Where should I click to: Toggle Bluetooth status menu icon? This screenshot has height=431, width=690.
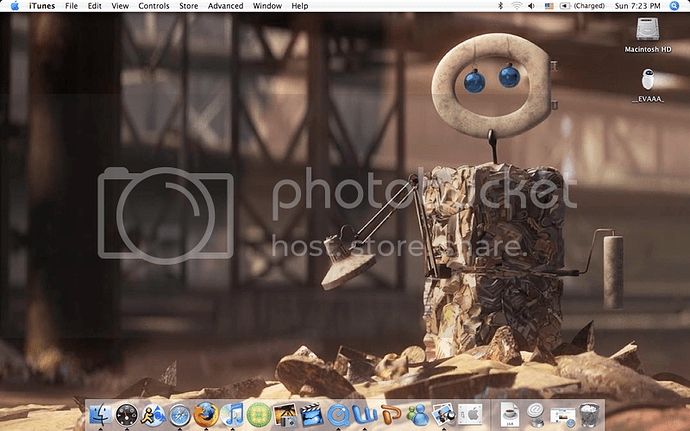[x=500, y=6]
